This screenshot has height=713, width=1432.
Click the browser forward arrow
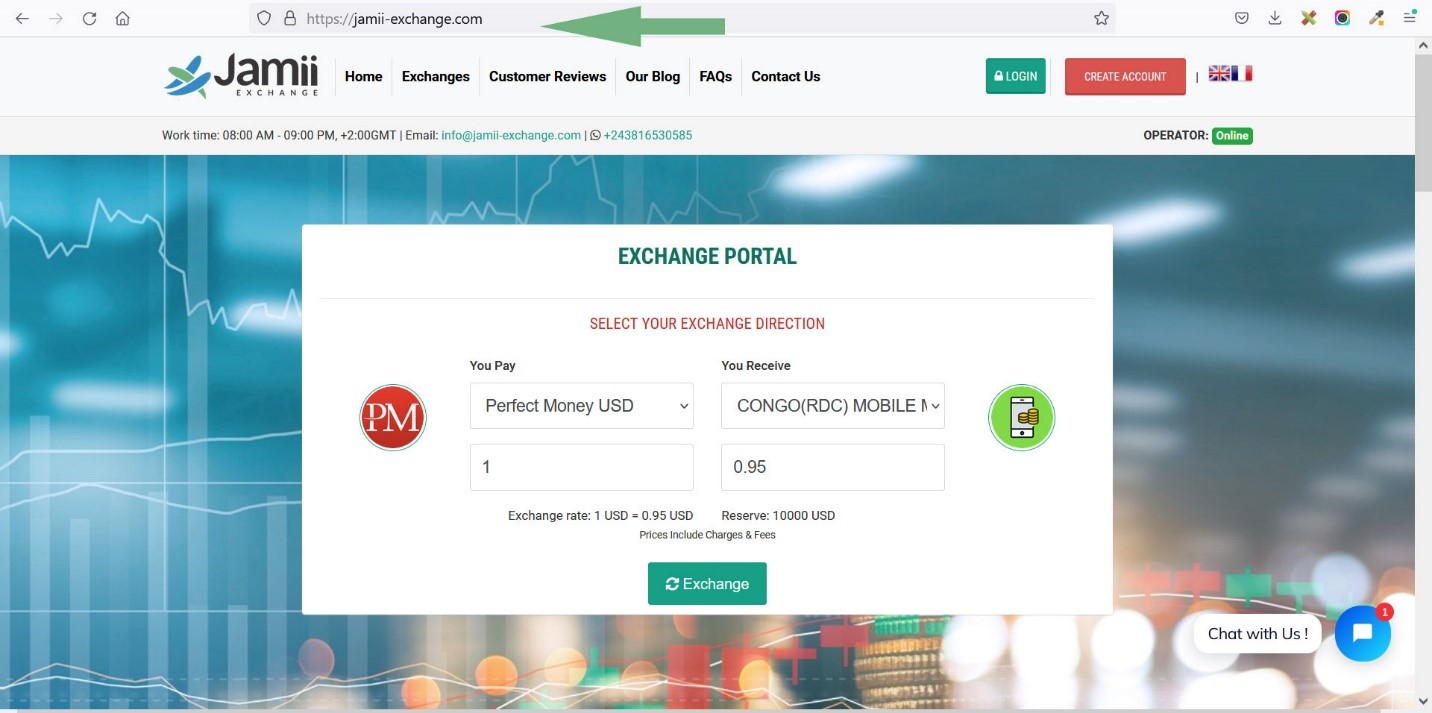pos(56,18)
